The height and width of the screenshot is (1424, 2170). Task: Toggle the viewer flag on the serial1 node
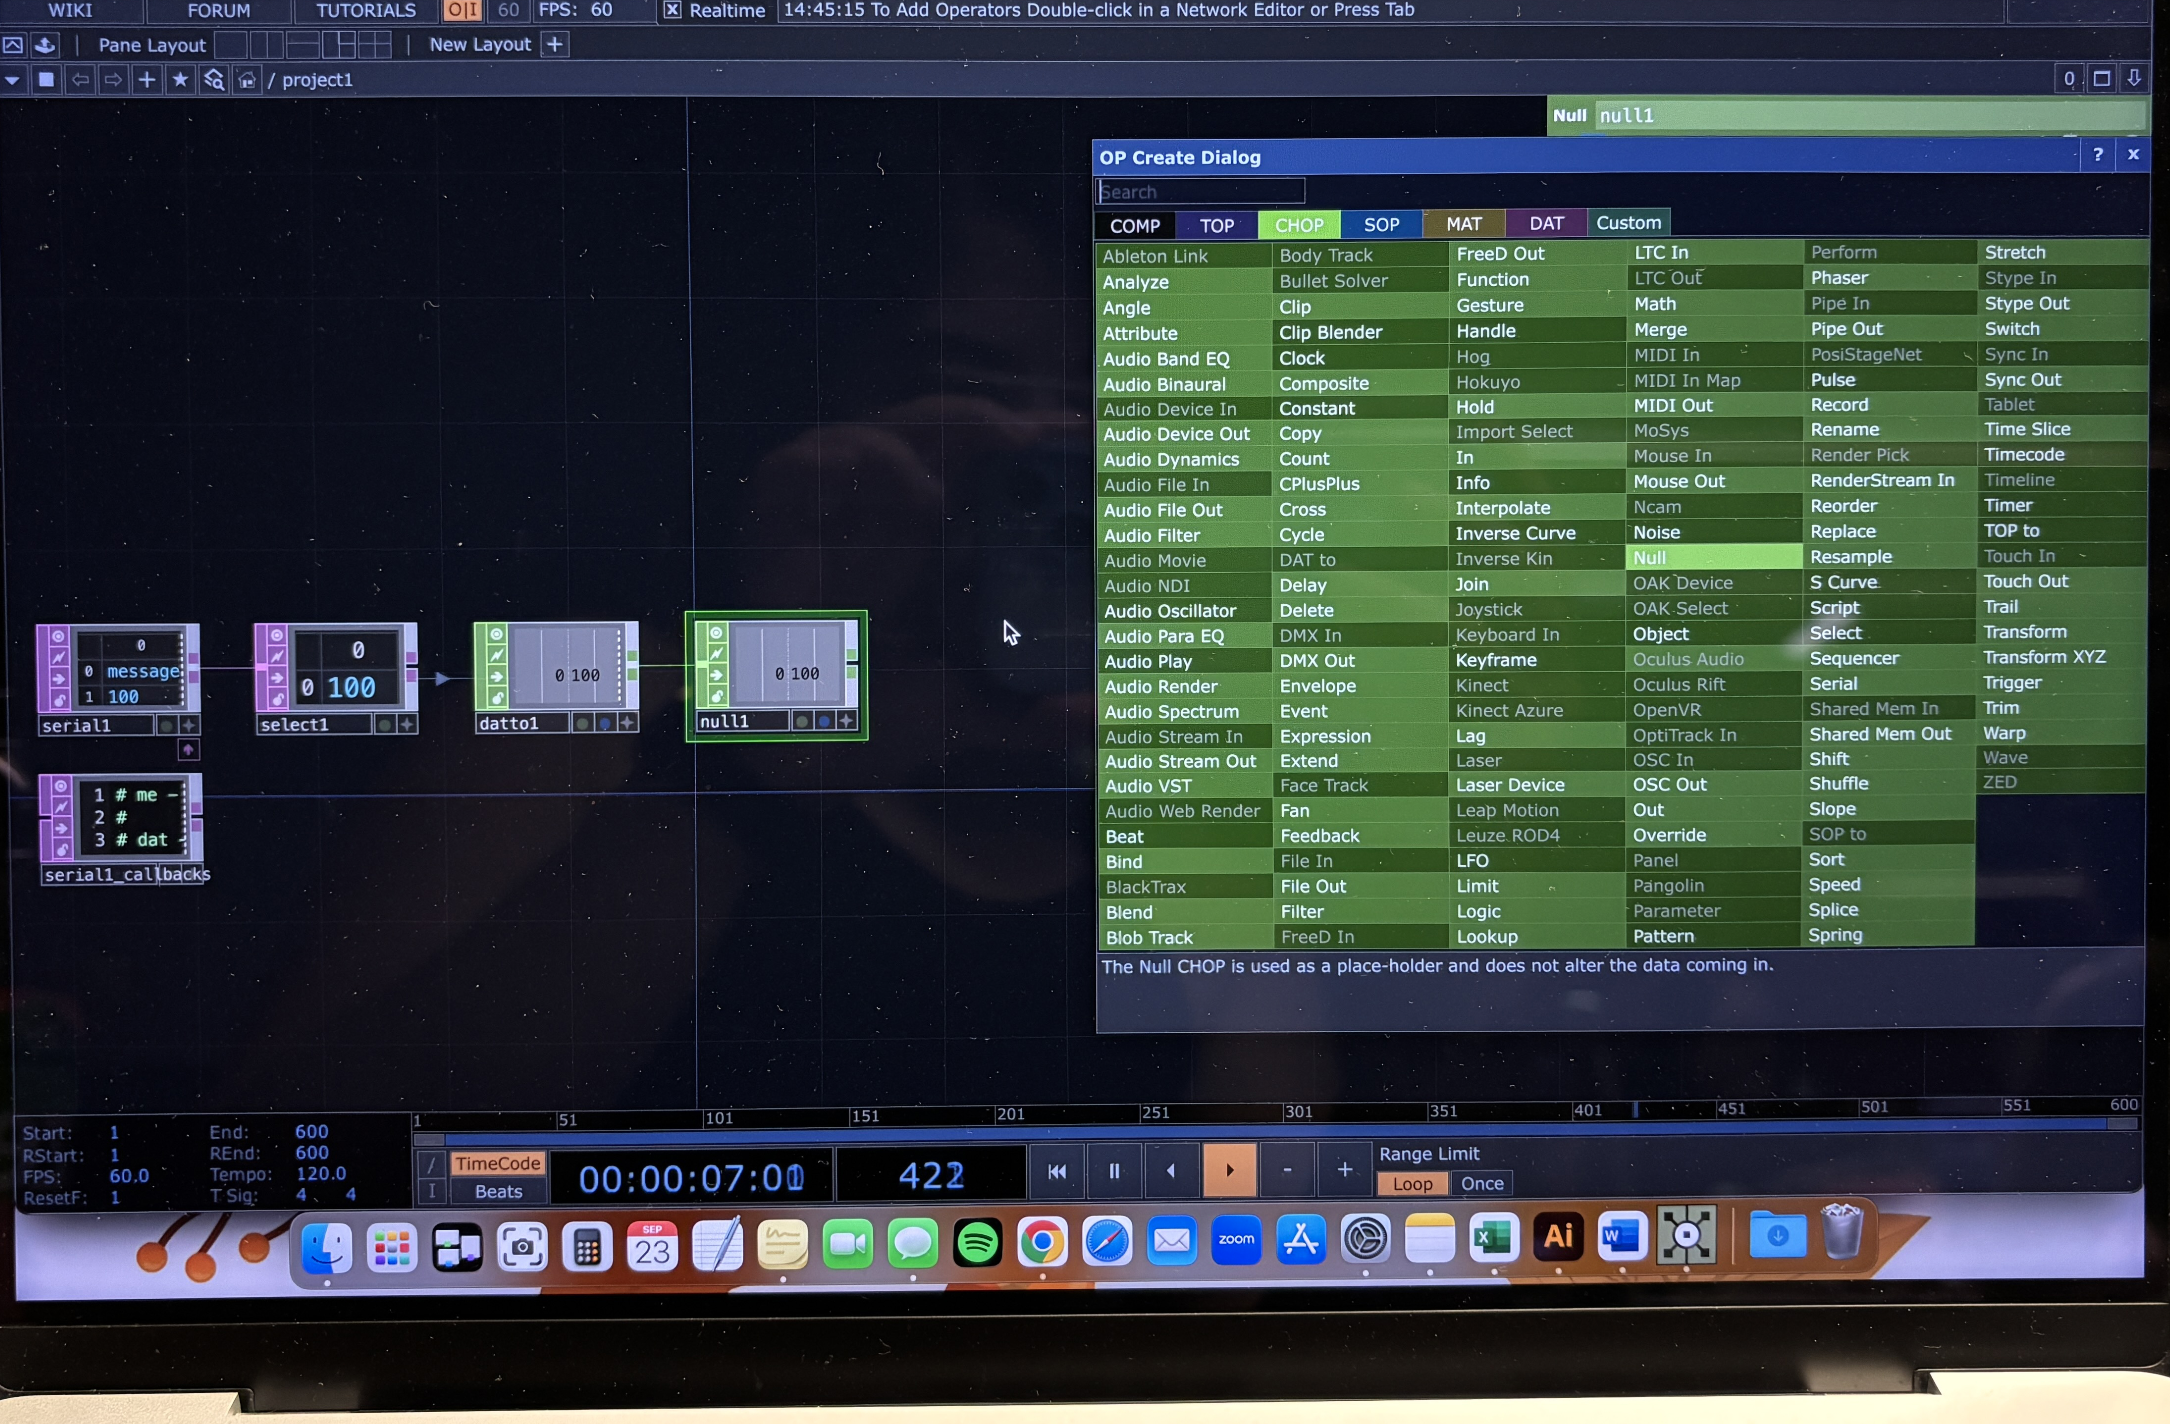tap(57, 635)
